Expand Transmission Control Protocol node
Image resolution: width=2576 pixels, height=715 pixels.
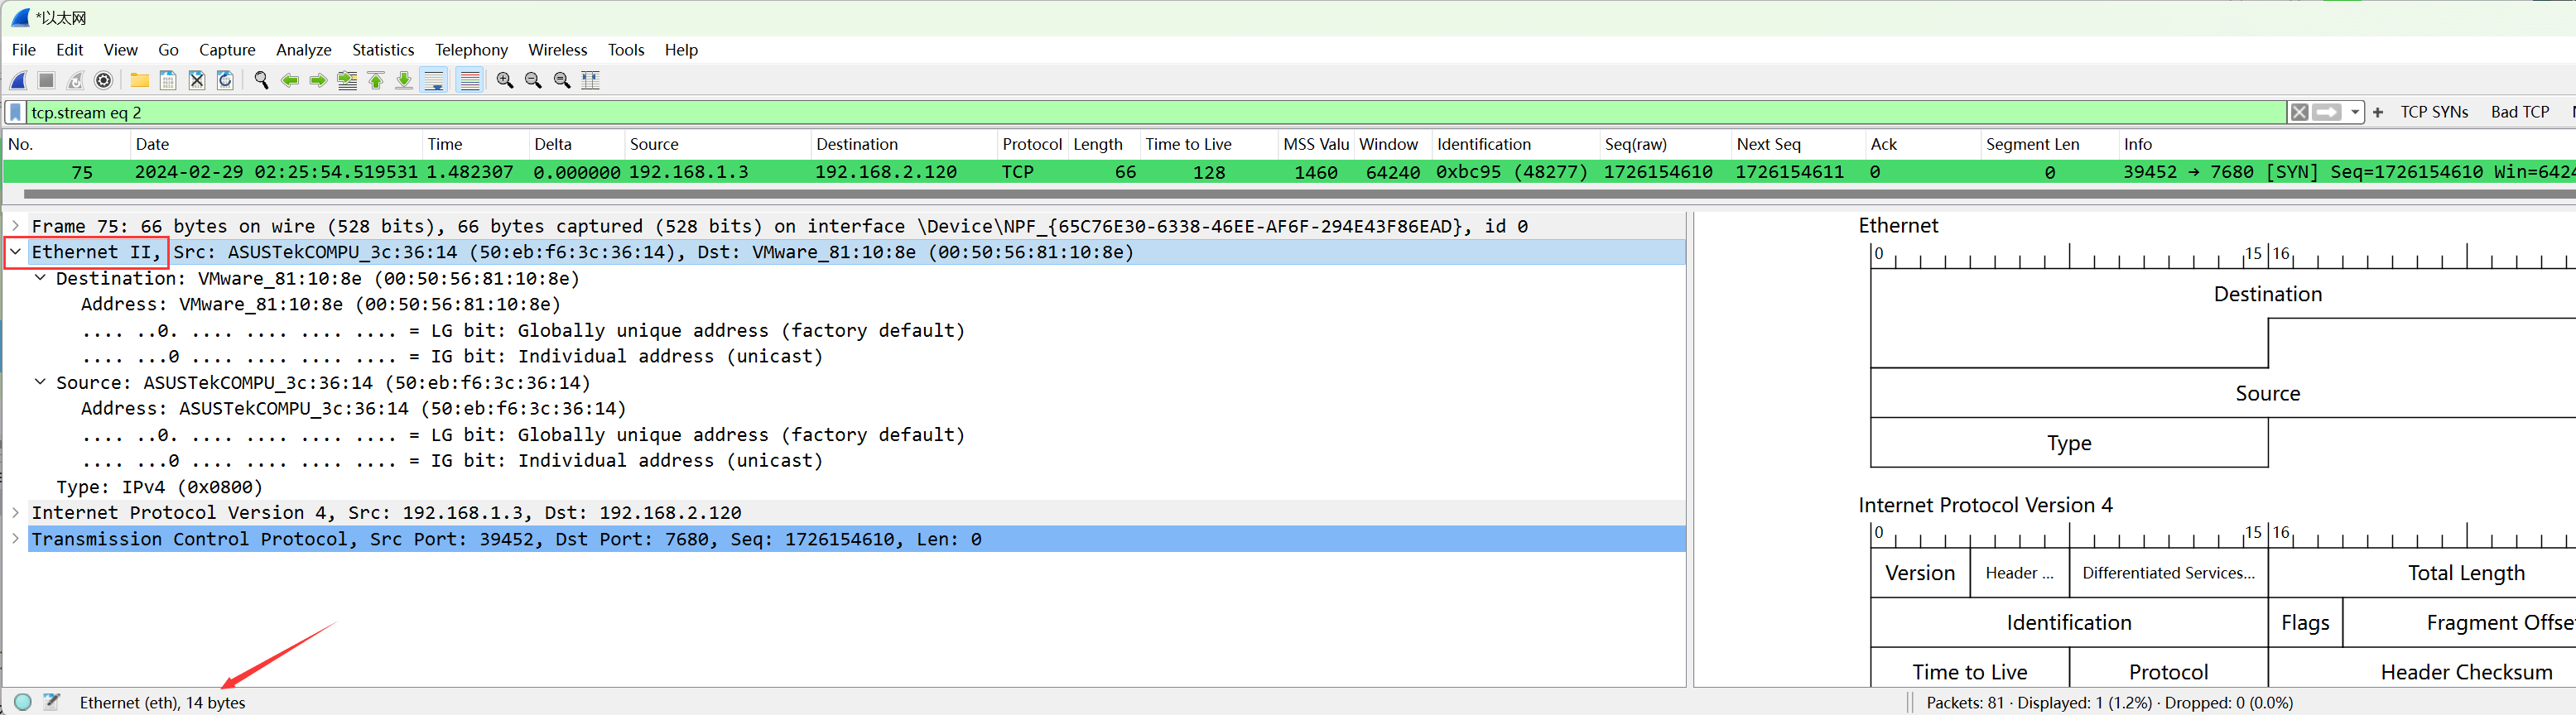coord(16,539)
